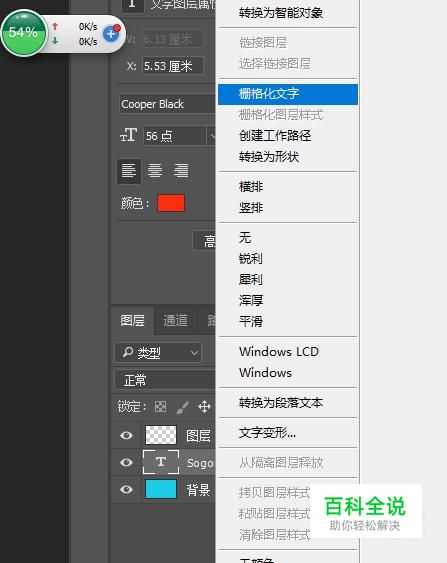447x563 pixels.
Task: Click the X position field 5.53 厘米
Action: [x=173, y=66]
